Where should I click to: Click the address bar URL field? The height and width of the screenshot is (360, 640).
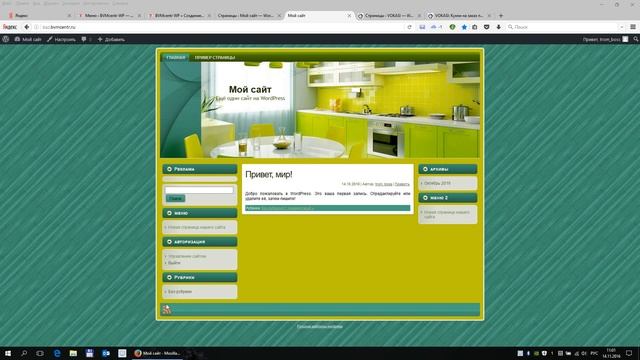(220, 27)
